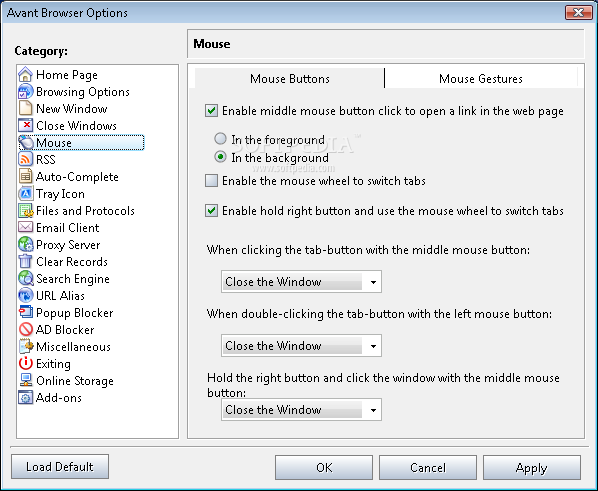Select the 'Search Engine' category label

click(73, 279)
